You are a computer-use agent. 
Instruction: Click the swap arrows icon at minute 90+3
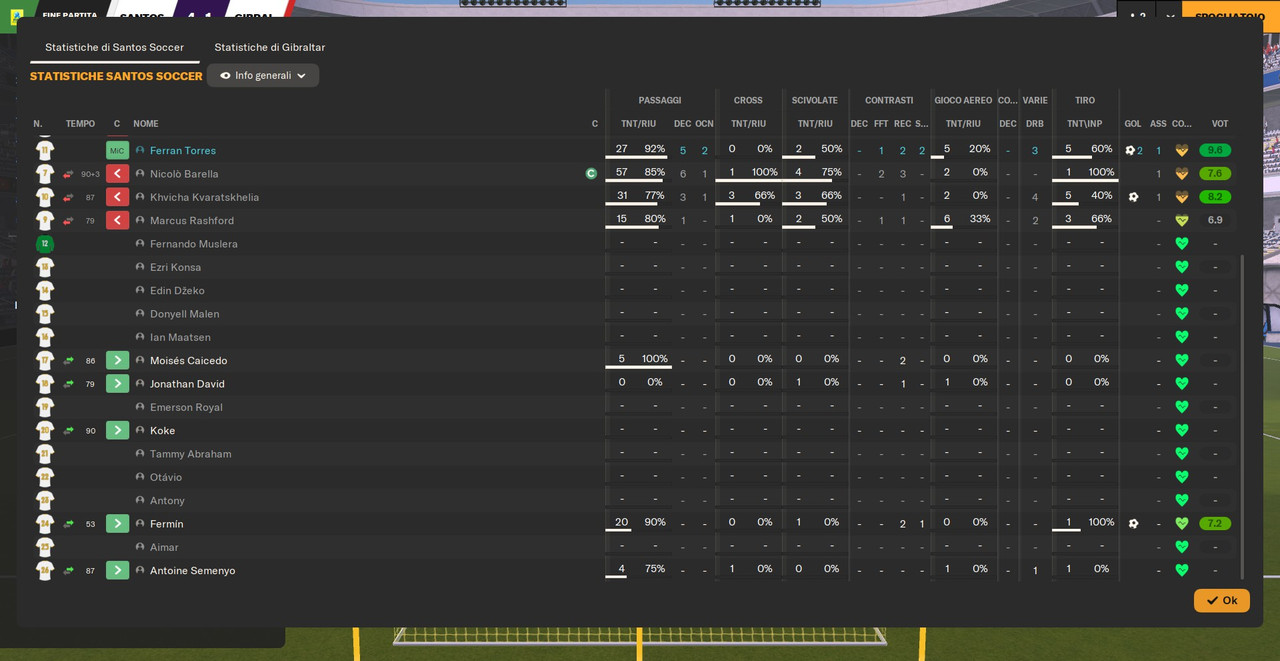point(68,174)
